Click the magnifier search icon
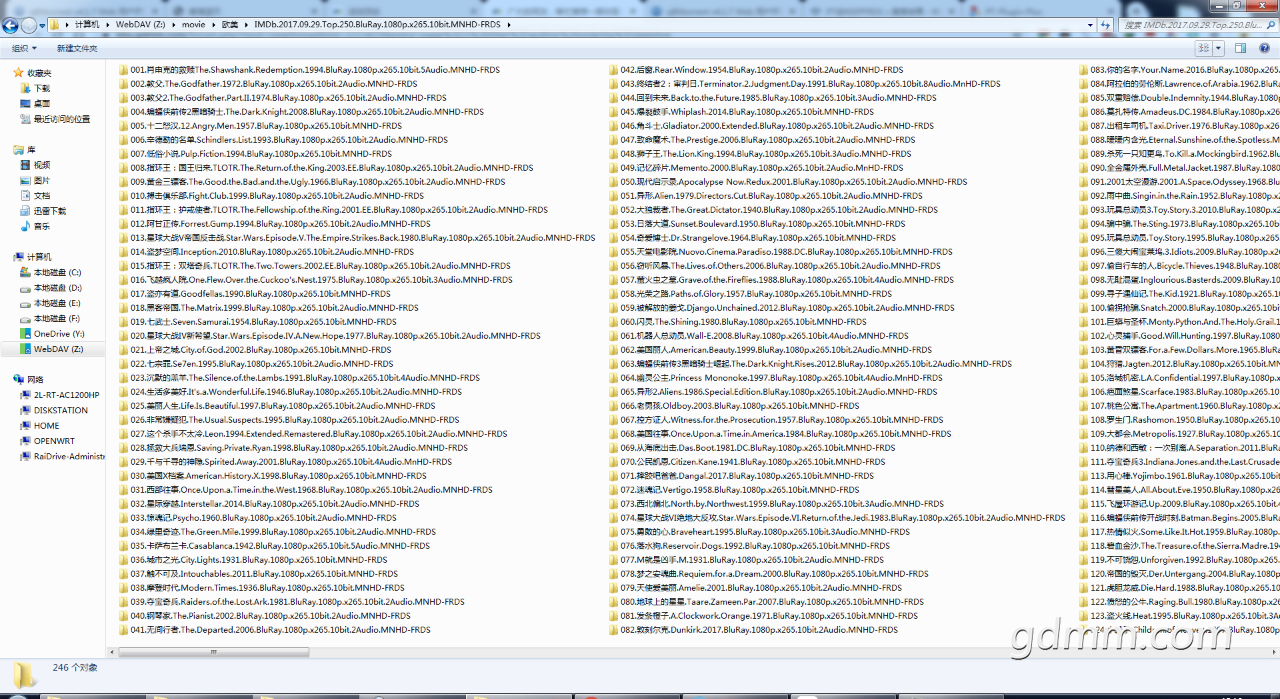Viewport: 1280px width, 699px height. coord(1270,25)
